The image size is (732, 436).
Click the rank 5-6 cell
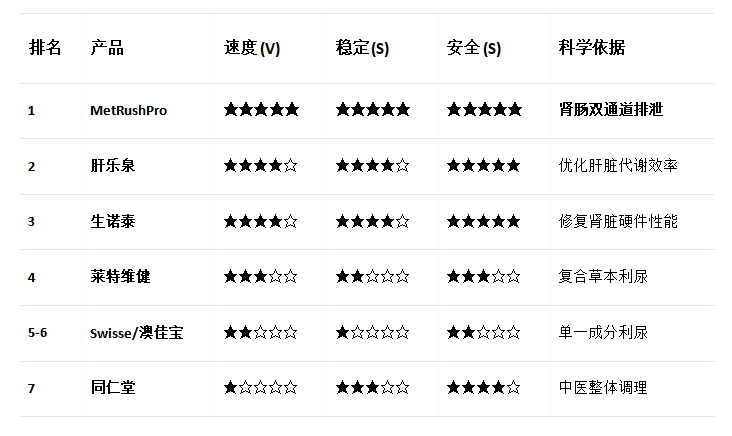coord(38,332)
